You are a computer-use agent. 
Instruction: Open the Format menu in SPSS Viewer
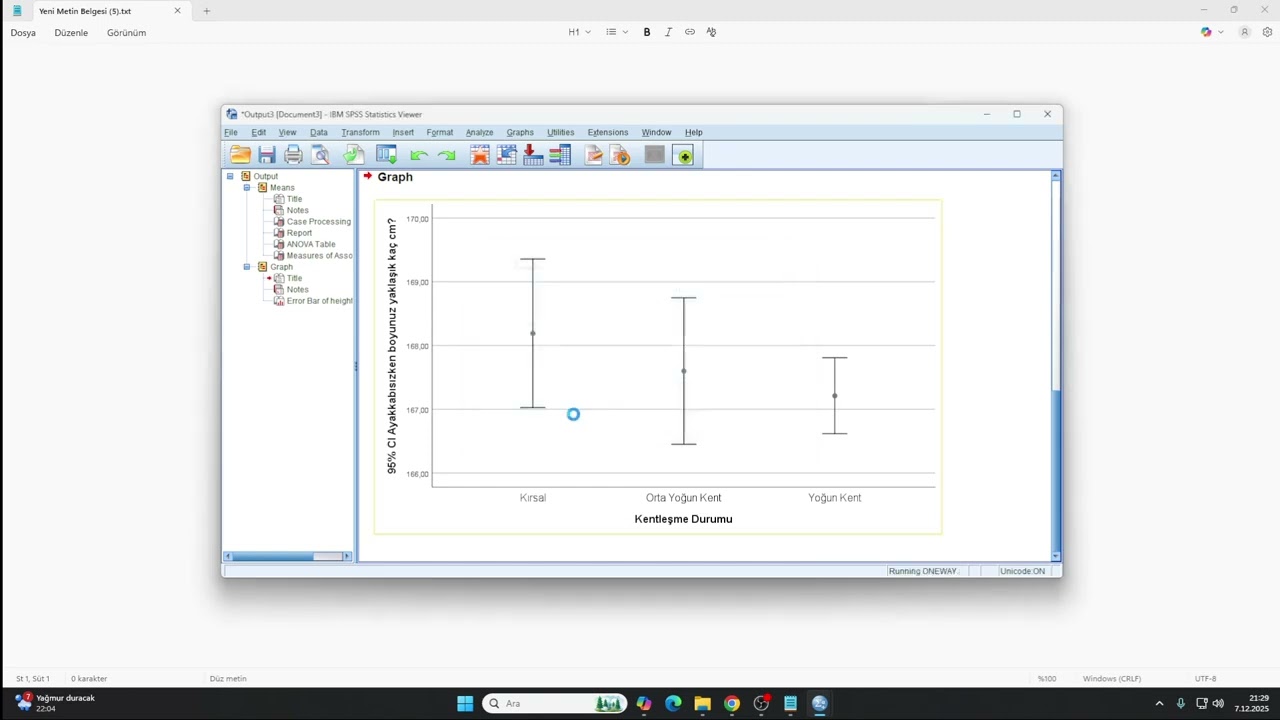pos(440,132)
